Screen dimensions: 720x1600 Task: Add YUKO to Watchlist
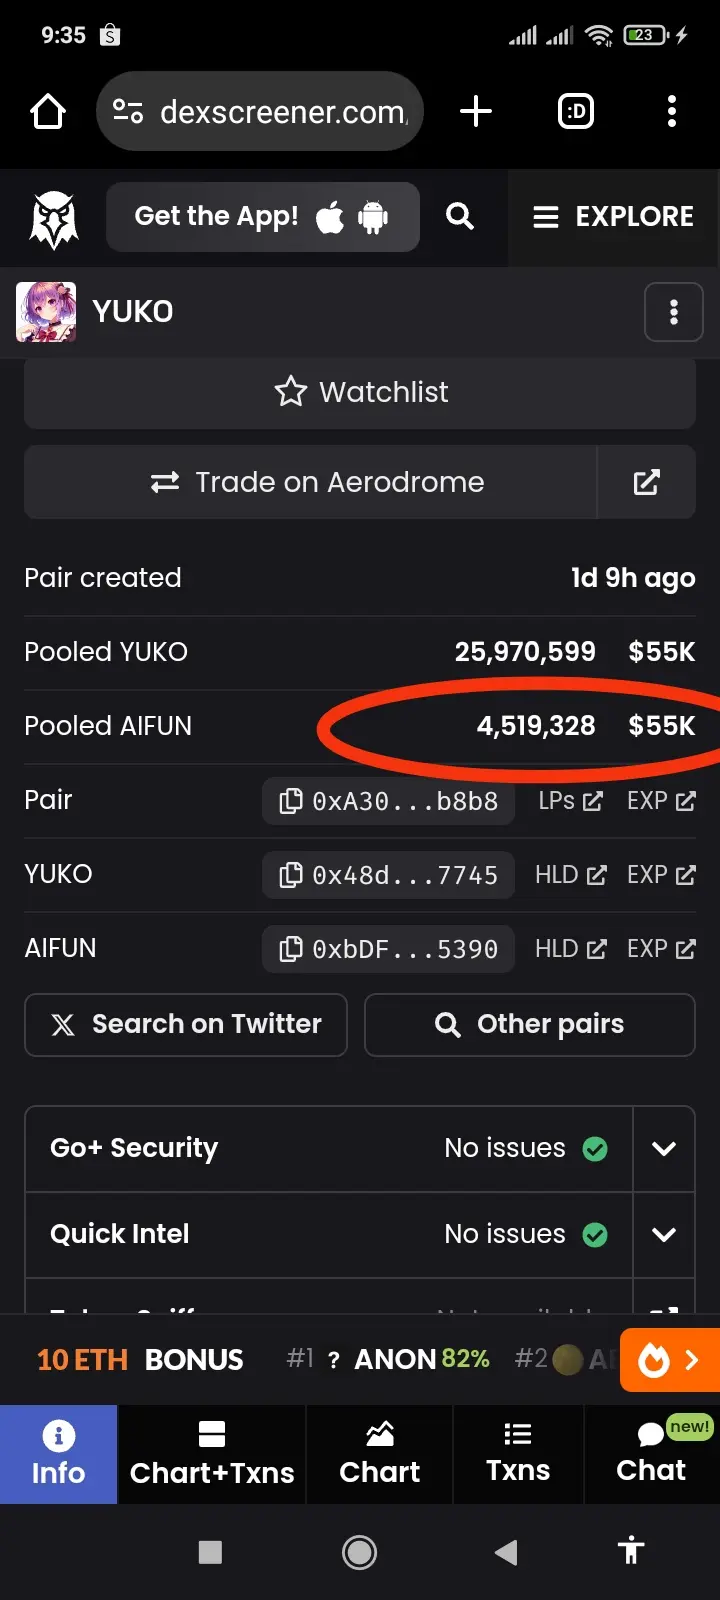[x=360, y=392]
